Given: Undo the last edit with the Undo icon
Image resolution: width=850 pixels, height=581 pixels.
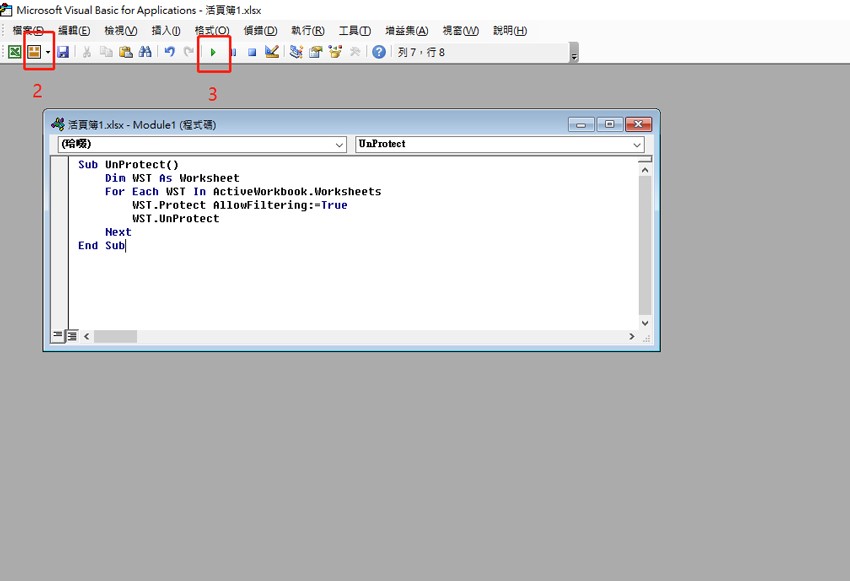Looking at the screenshot, I should [x=169, y=52].
